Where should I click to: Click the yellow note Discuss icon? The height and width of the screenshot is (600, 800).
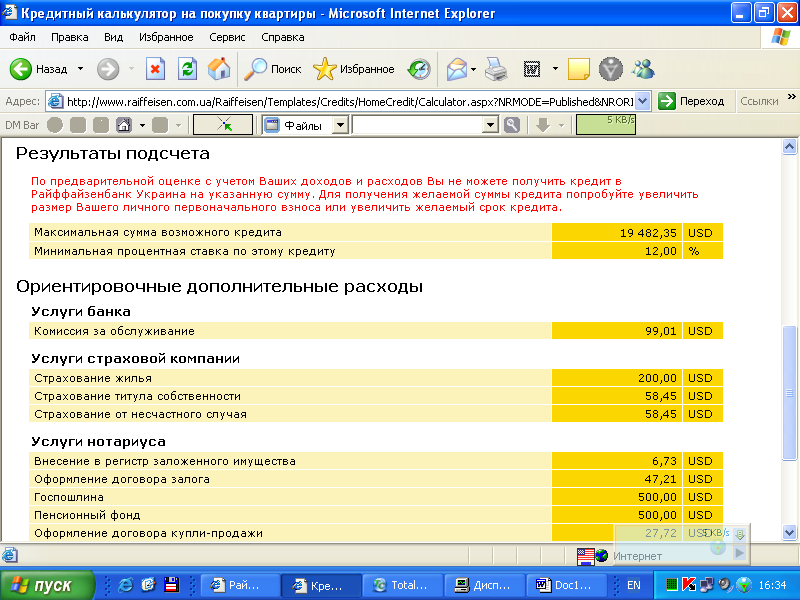coord(579,69)
